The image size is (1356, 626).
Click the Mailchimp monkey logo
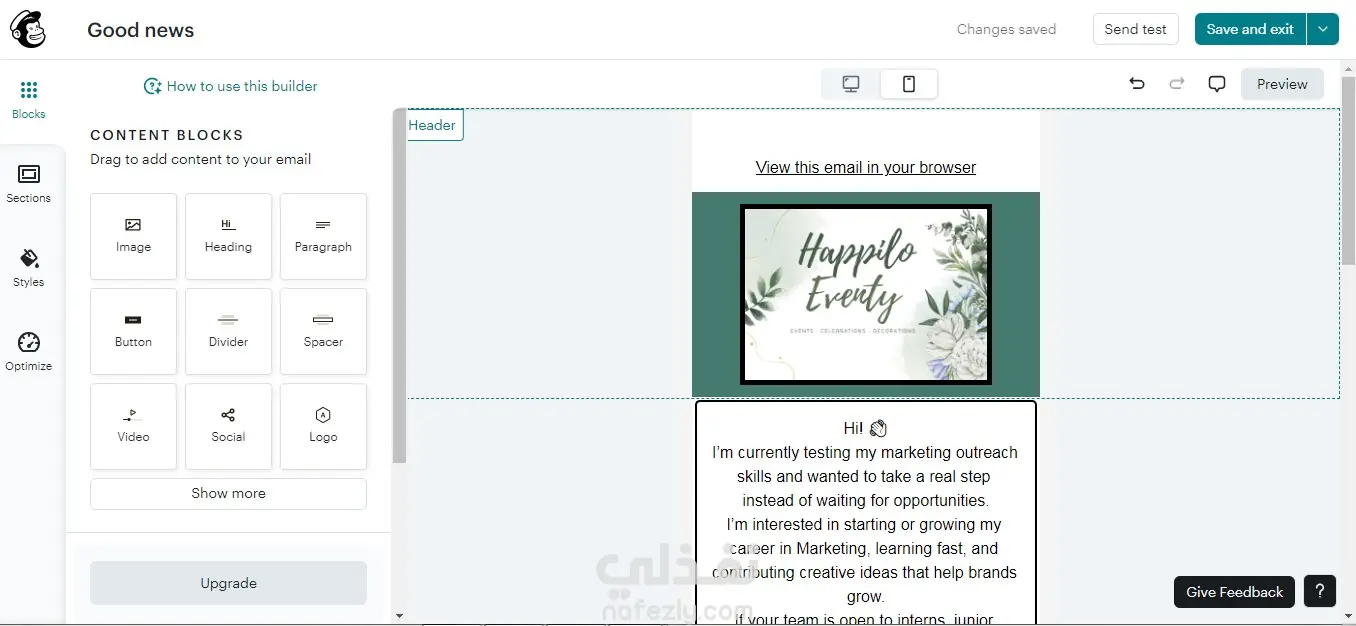tap(28, 29)
